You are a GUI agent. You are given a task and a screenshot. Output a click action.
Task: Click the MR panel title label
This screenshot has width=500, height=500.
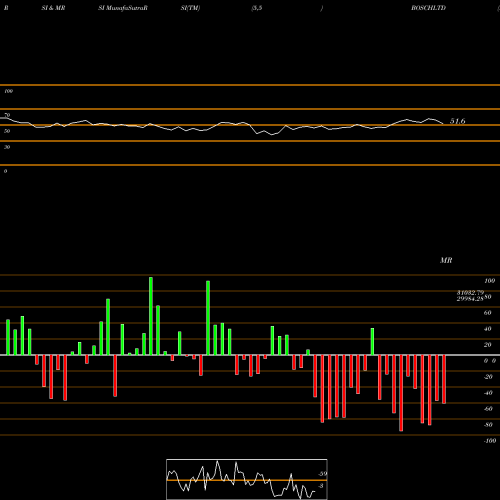tap(446, 260)
